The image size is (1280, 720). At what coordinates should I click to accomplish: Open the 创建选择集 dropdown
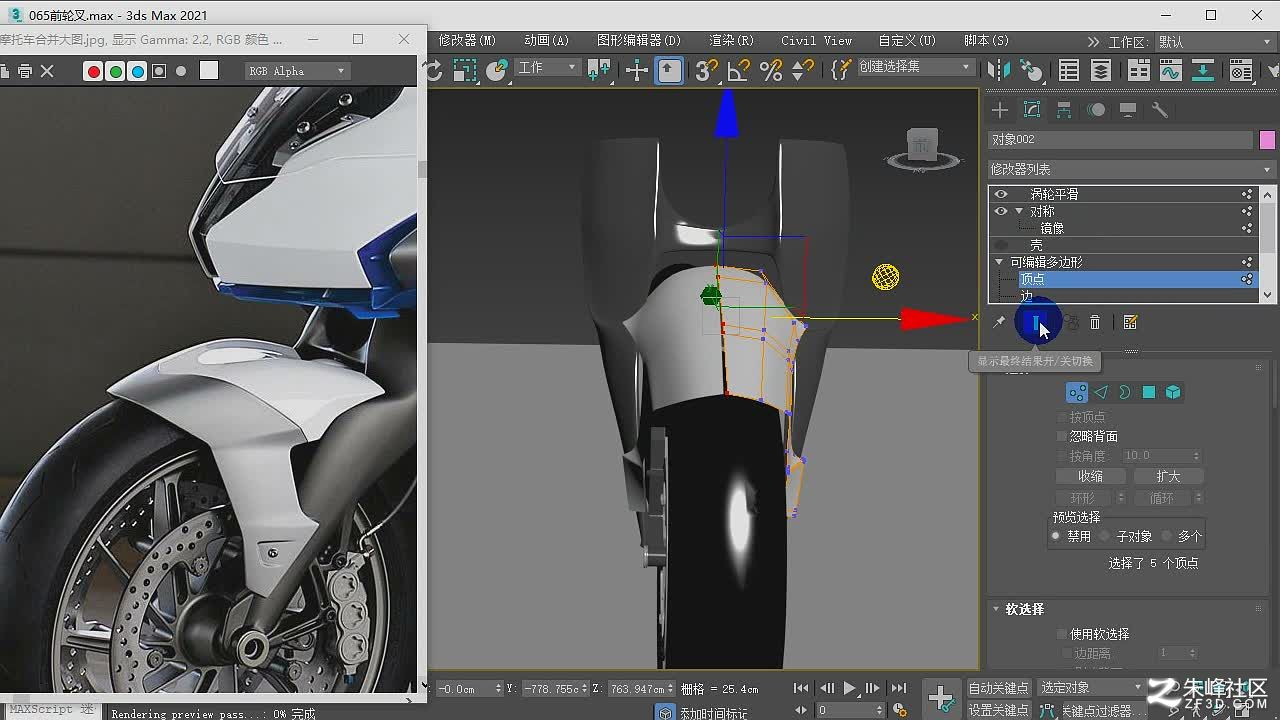coord(915,67)
